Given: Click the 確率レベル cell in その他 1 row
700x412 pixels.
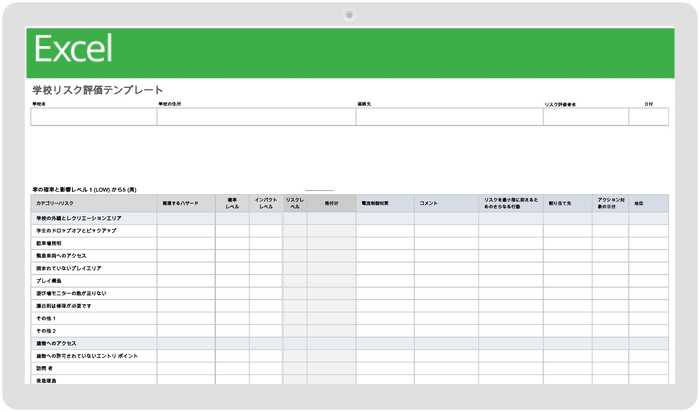Looking at the screenshot, I should click(232, 318).
